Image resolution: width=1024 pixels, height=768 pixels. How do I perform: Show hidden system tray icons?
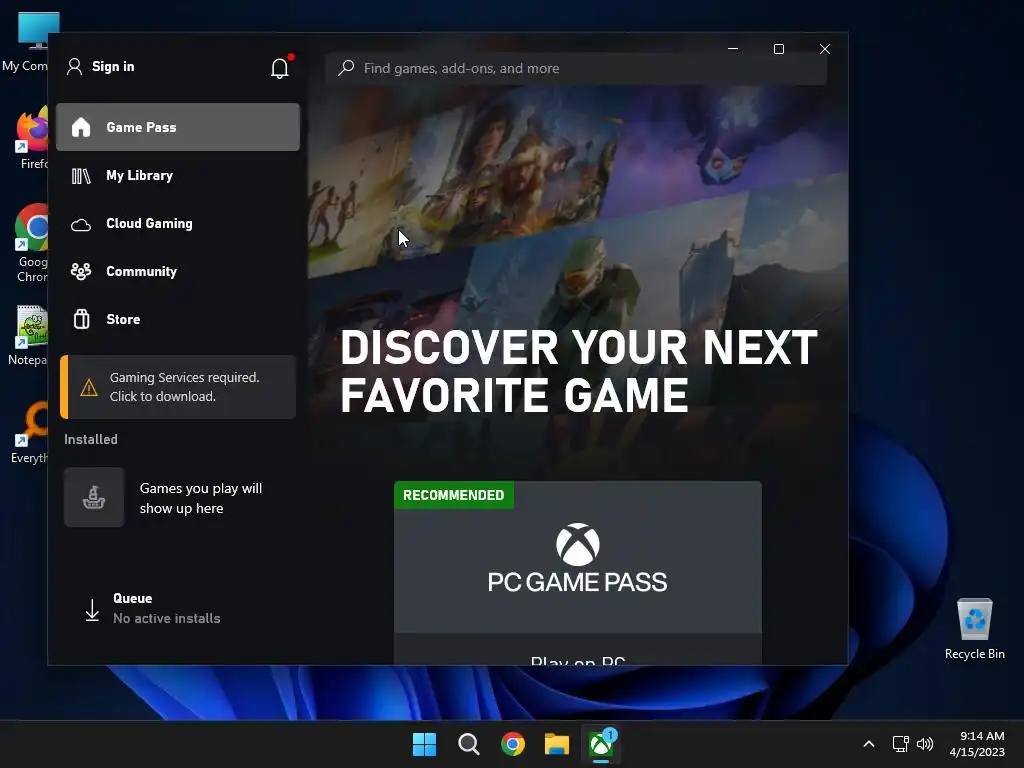tap(869, 744)
